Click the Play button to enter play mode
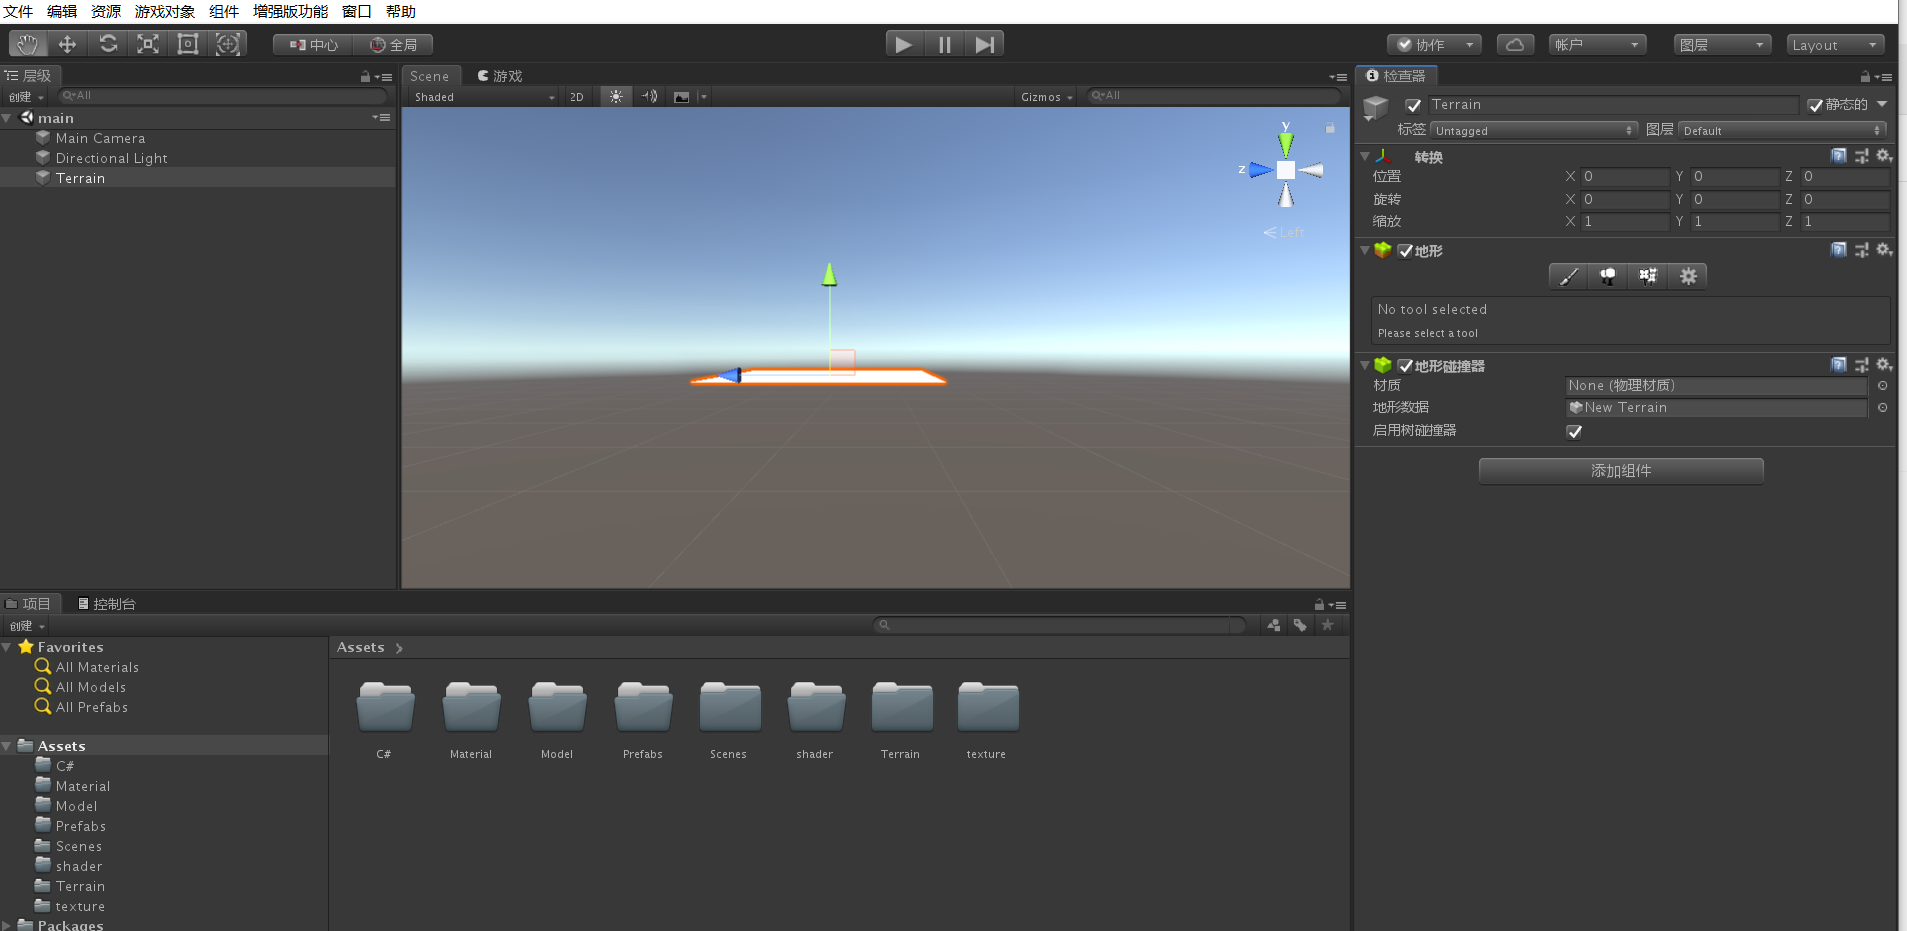This screenshot has width=1907, height=931. [x=903, y=43]
